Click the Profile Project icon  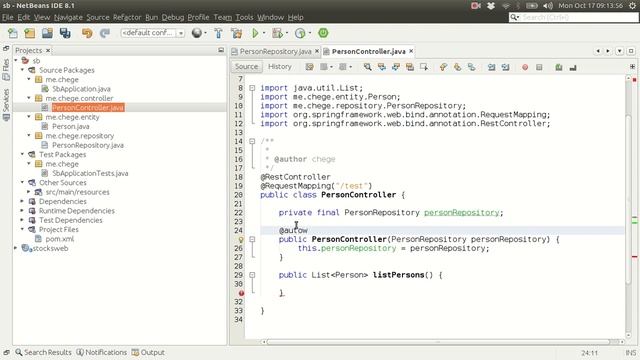pyautogui.click(x=300, y=33)
